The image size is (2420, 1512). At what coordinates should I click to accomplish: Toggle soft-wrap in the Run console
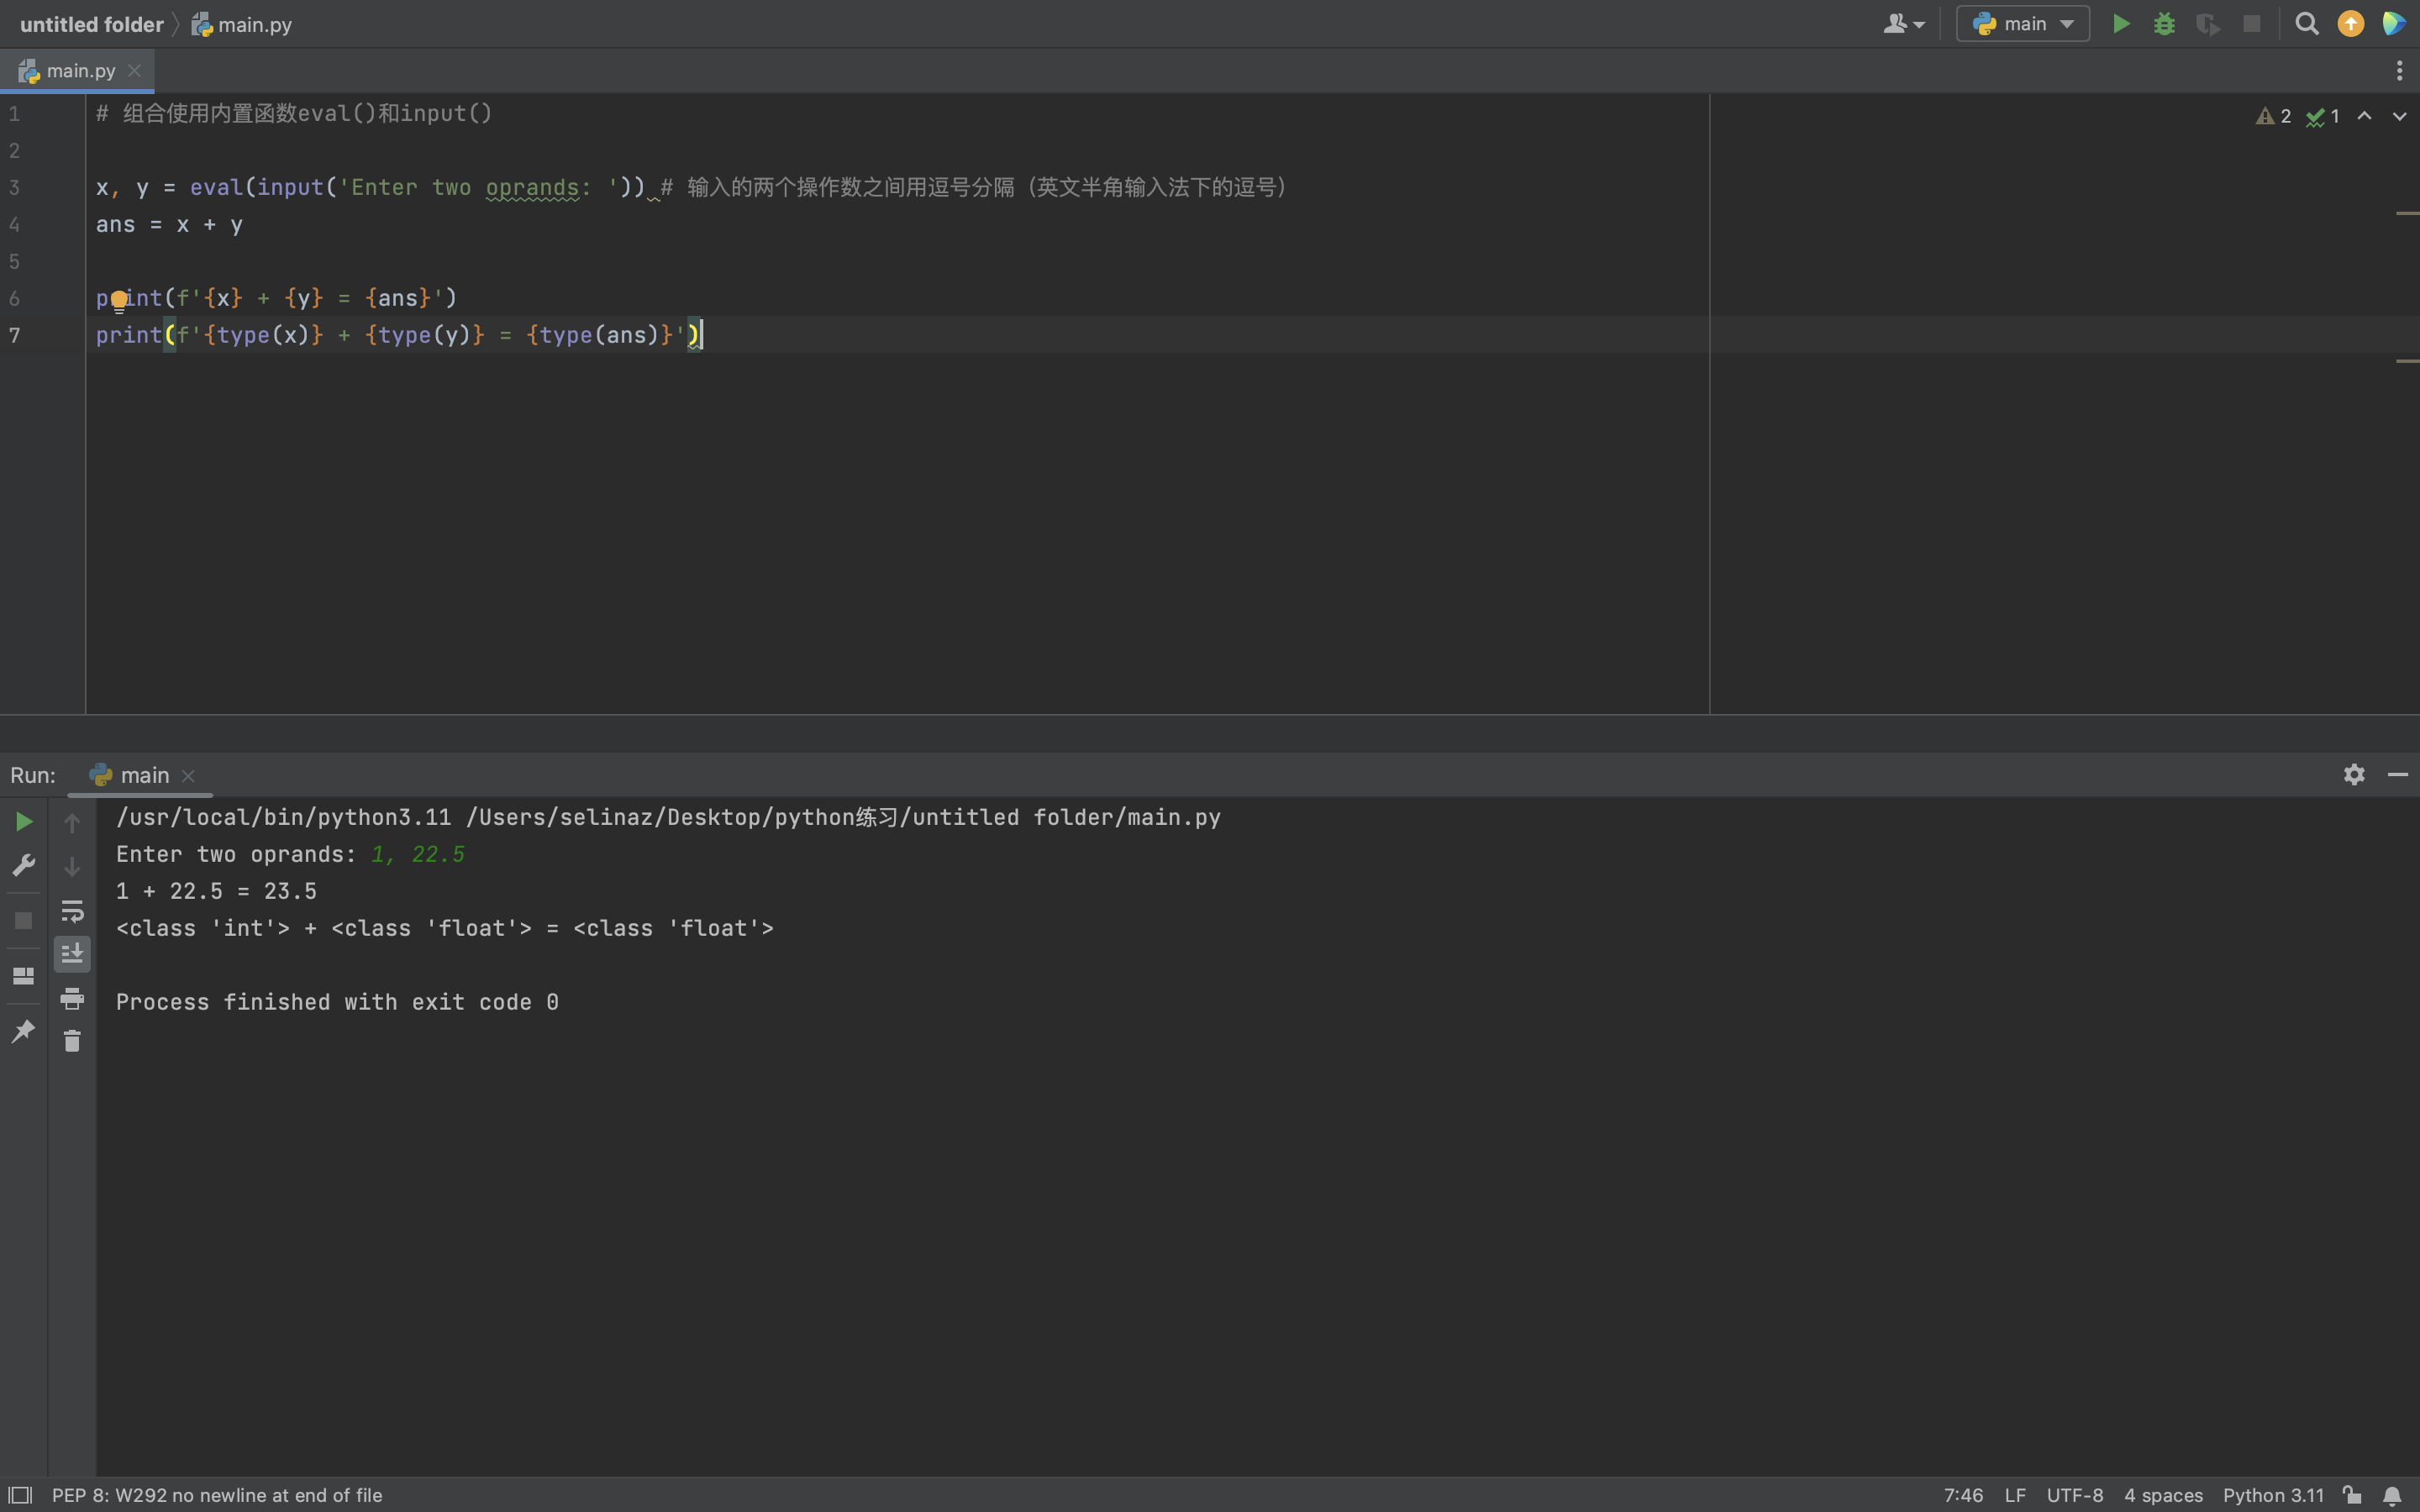click(72, 911)
